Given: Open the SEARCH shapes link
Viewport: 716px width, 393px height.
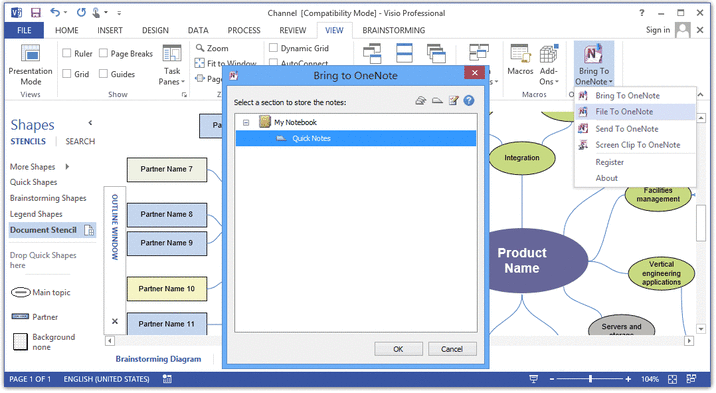Looking at the screenshot, I should [x=80, y=141].
